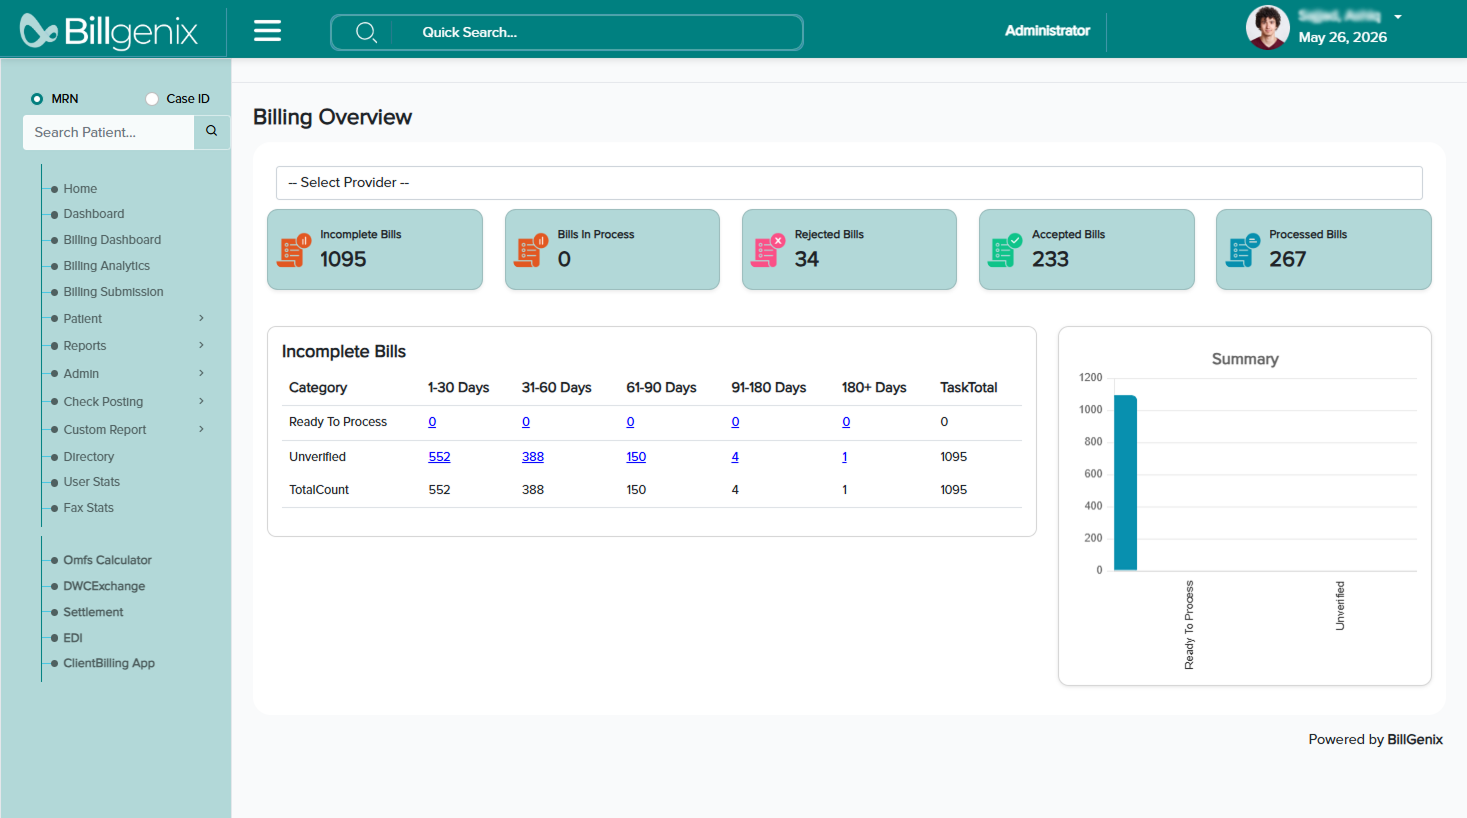Open DWCExchange in sidebar
The image size is (1467, 818).
pos(104,586)
